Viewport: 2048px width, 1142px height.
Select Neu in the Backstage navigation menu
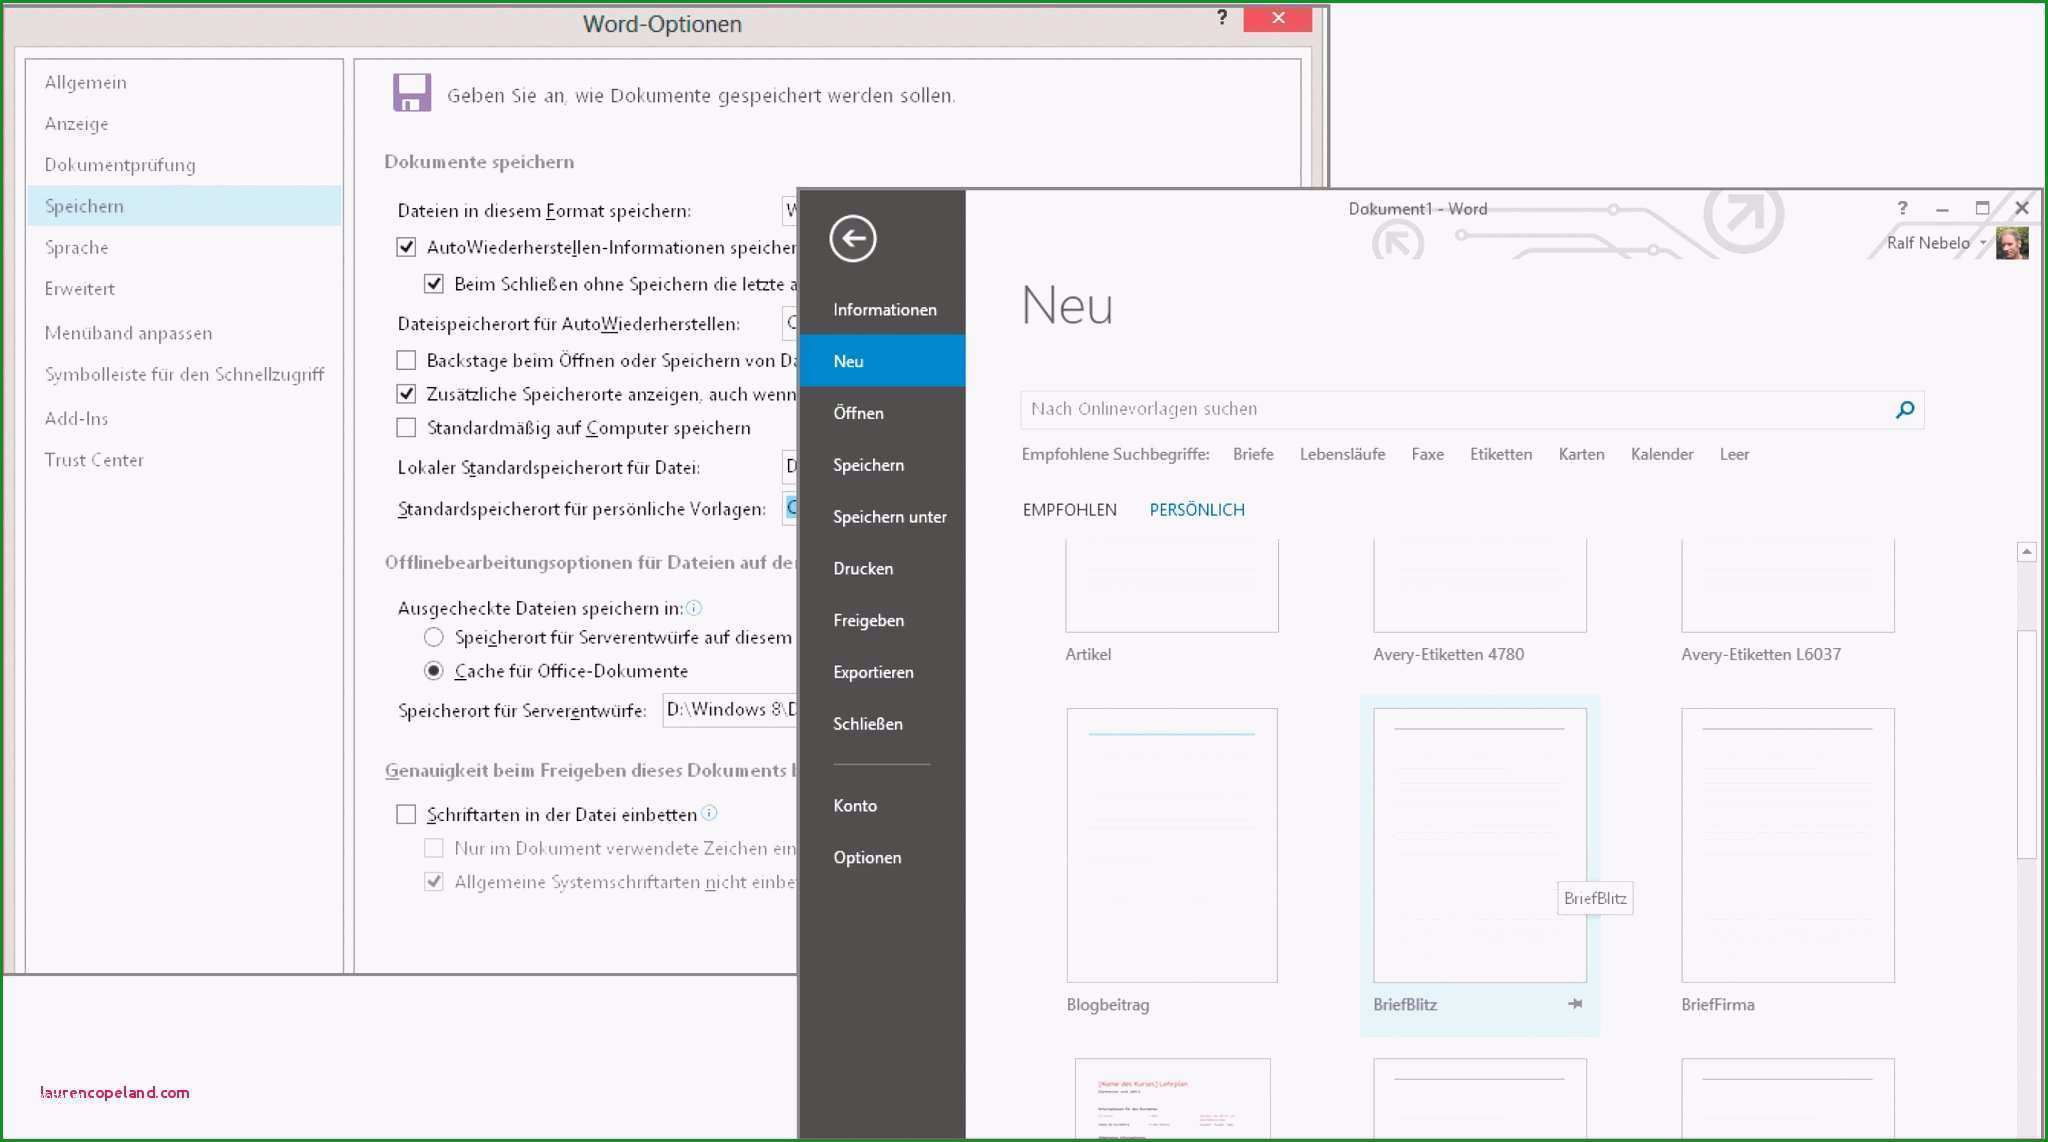[x=849, y=360]
